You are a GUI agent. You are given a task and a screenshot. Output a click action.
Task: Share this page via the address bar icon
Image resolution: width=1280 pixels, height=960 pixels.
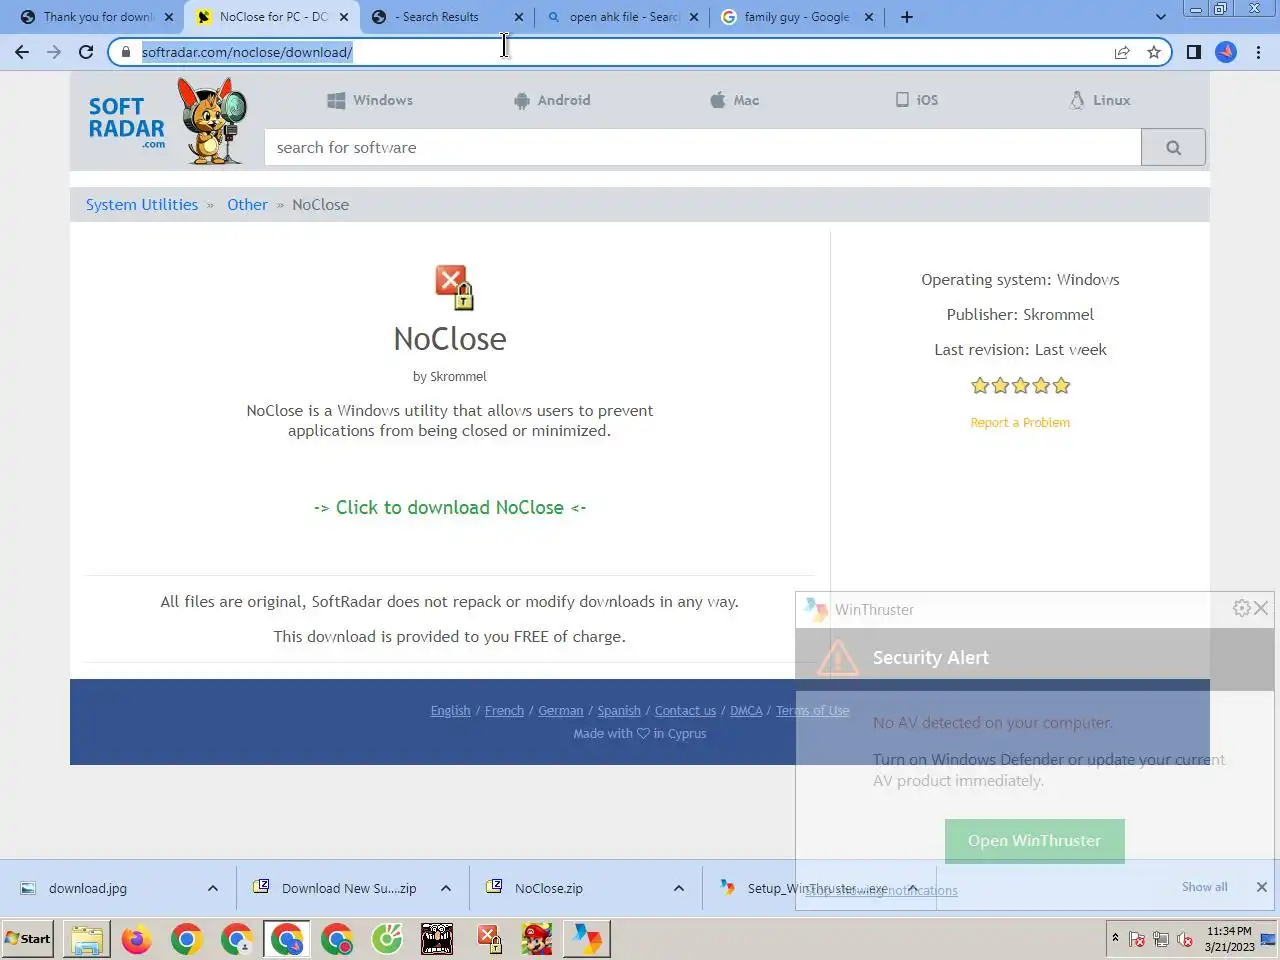tap(1122, 52)
